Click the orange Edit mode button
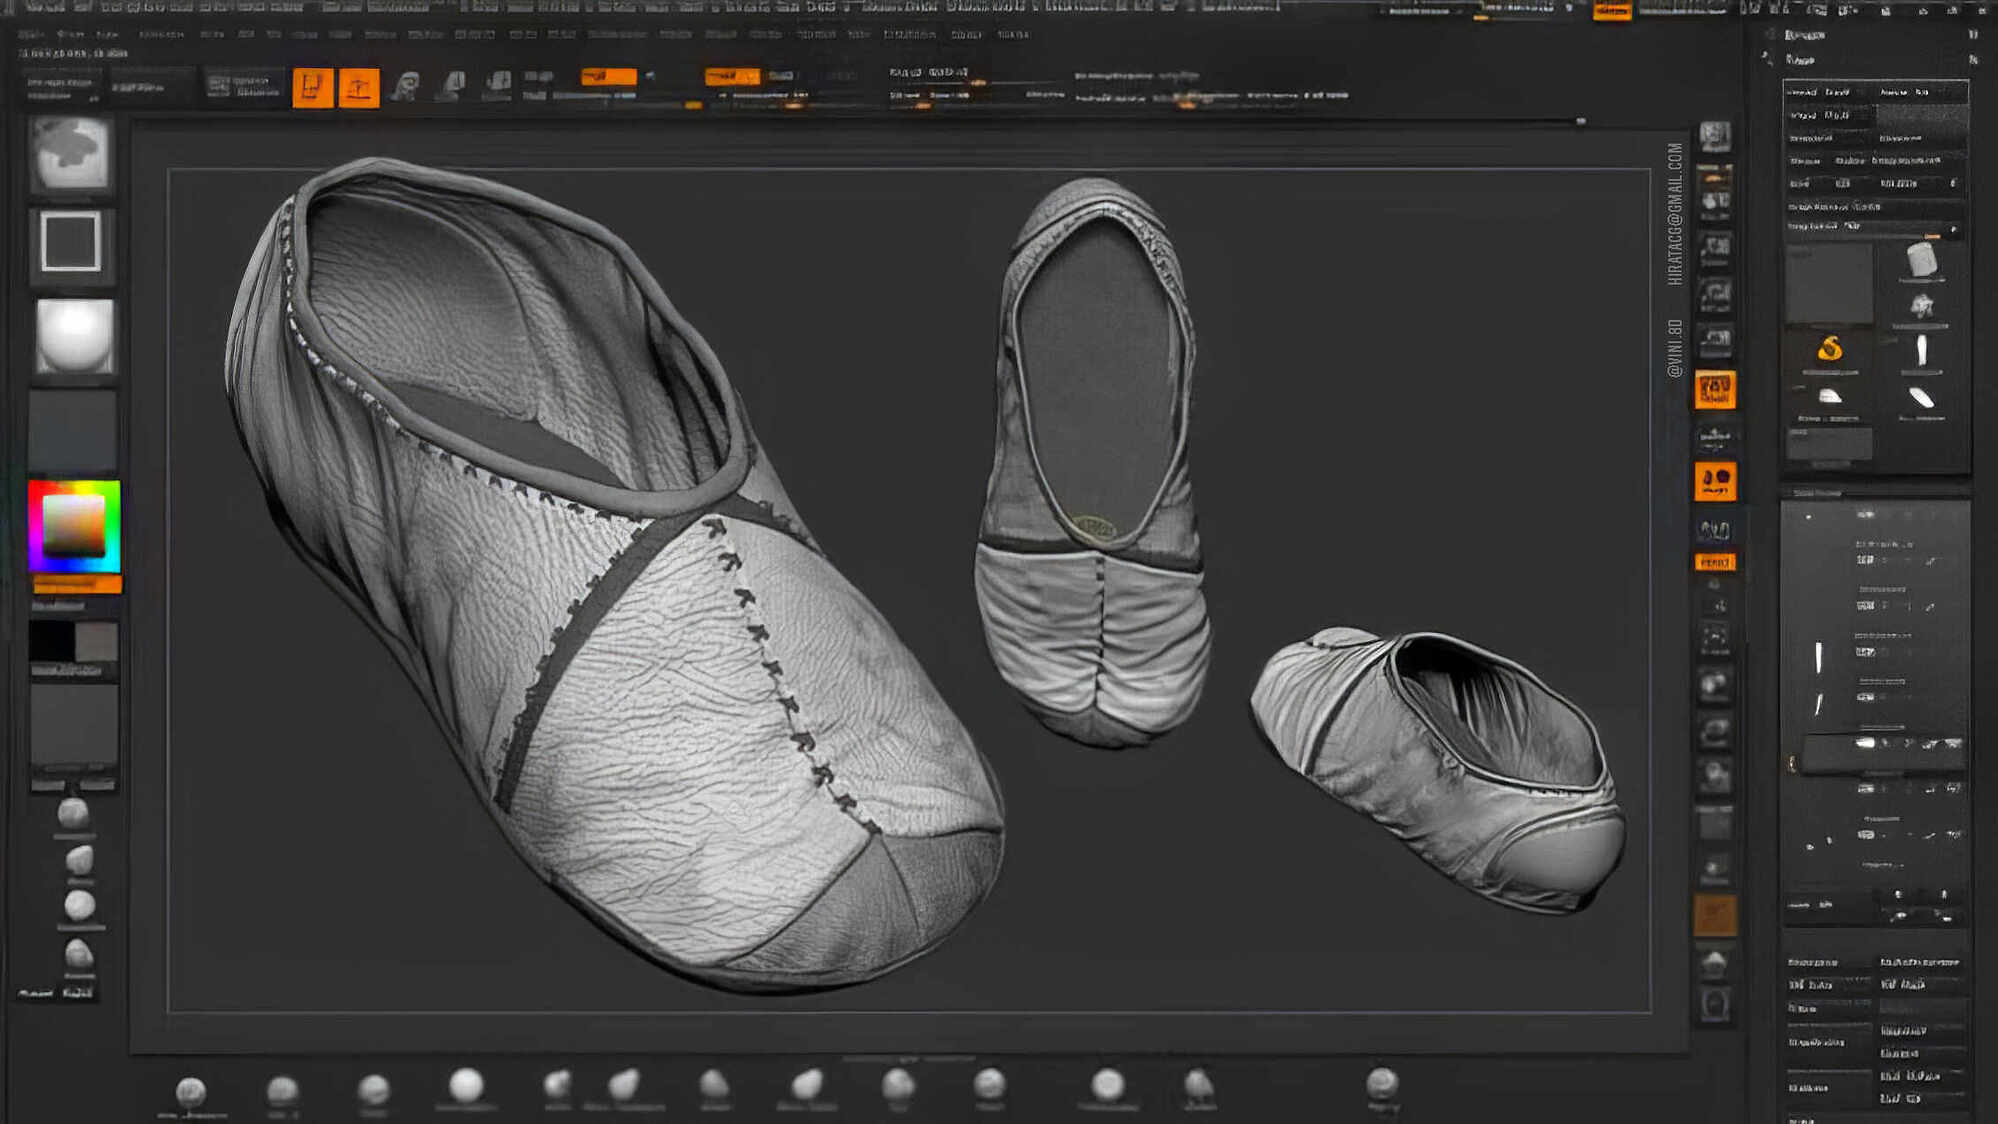Screen dimensions: 1998x1124 tap(312, 87)
